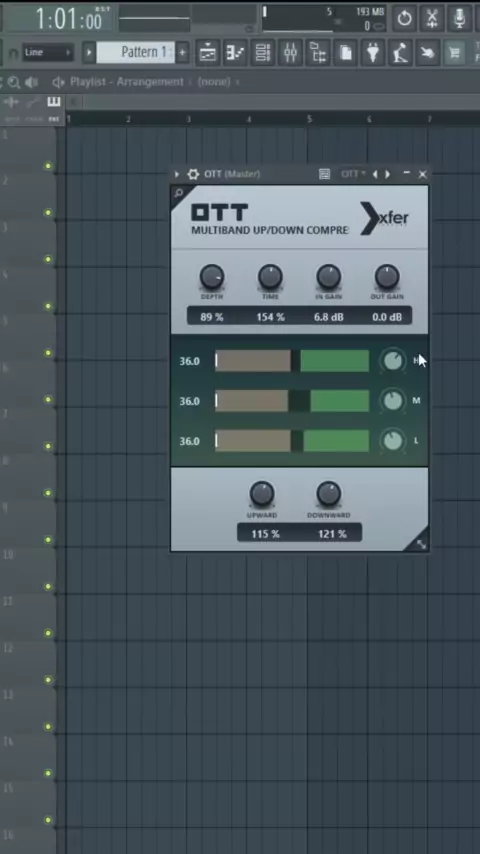
Task: Click the documents icon beside the browser button
Action: click(x=345, y=53)
